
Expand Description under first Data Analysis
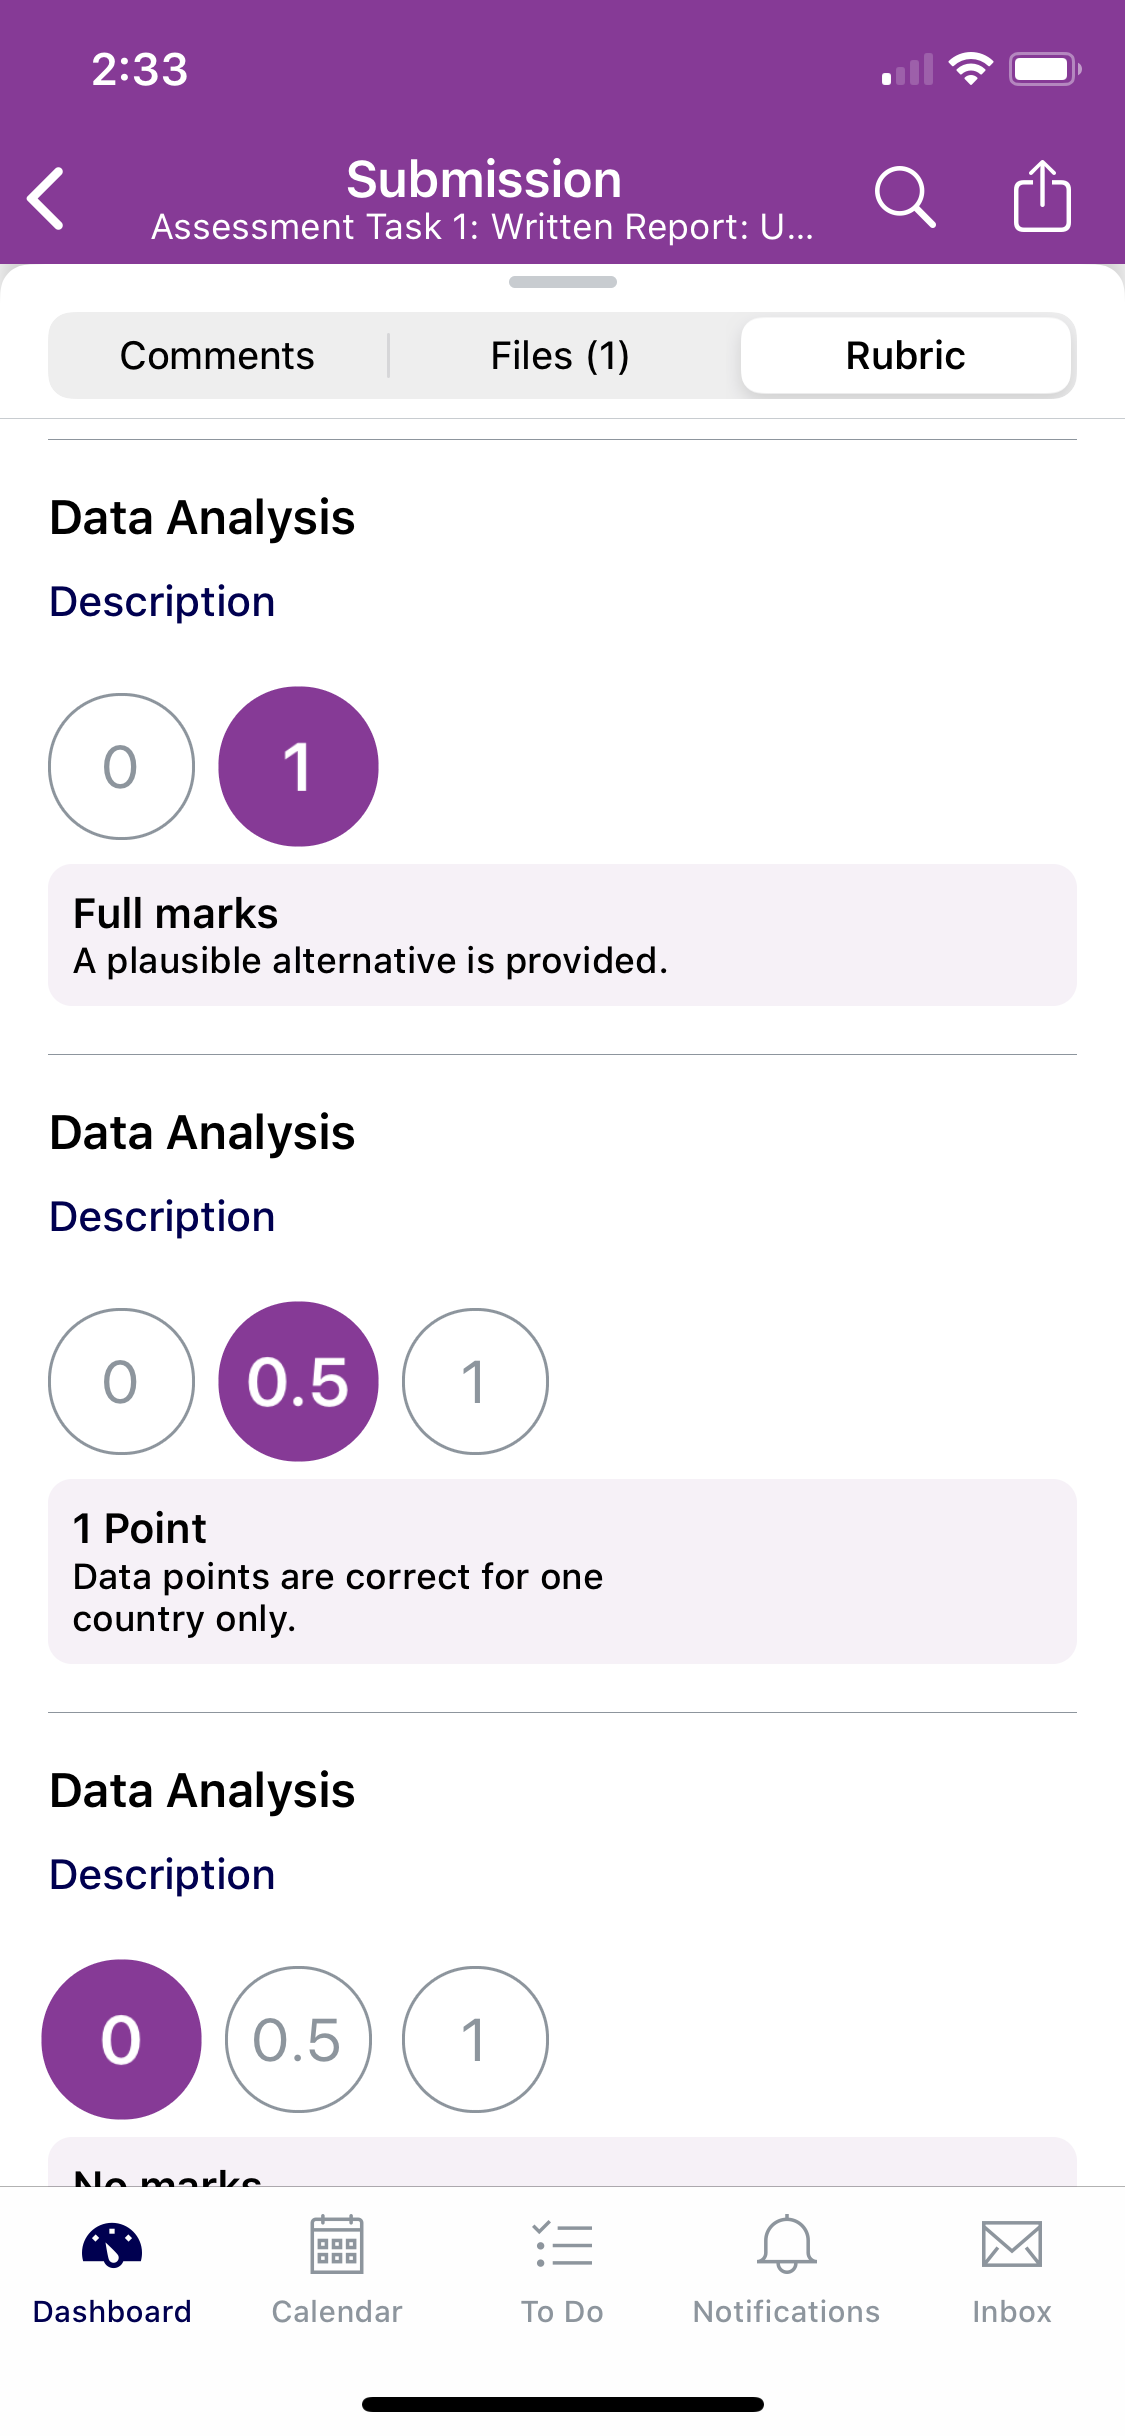click(x=162, y=602)
